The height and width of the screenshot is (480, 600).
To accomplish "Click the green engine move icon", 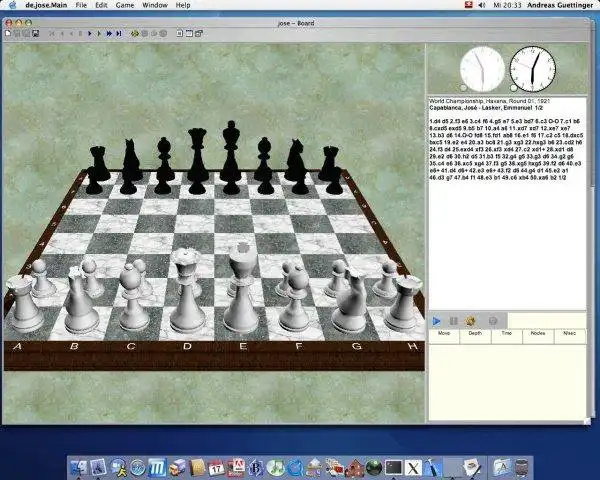I will [x=135, y=34].
